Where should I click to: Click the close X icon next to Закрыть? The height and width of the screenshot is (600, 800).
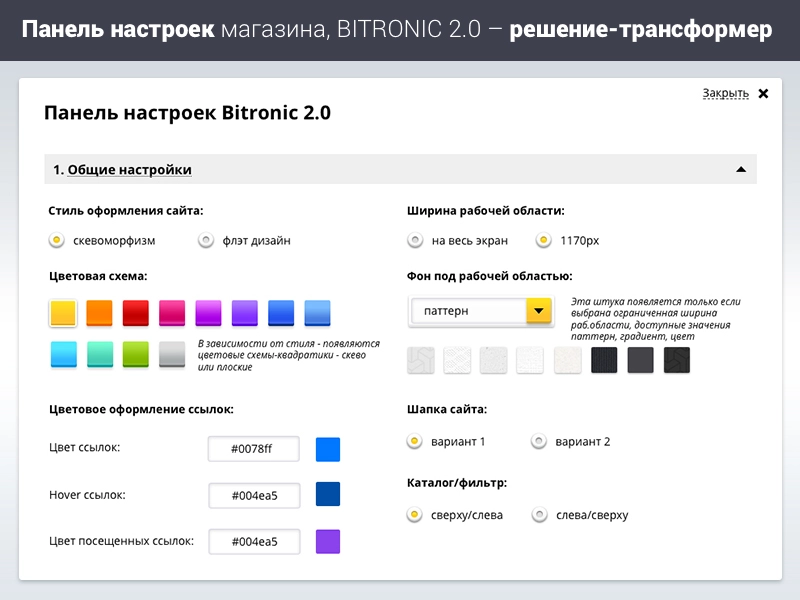coord(762,92)
